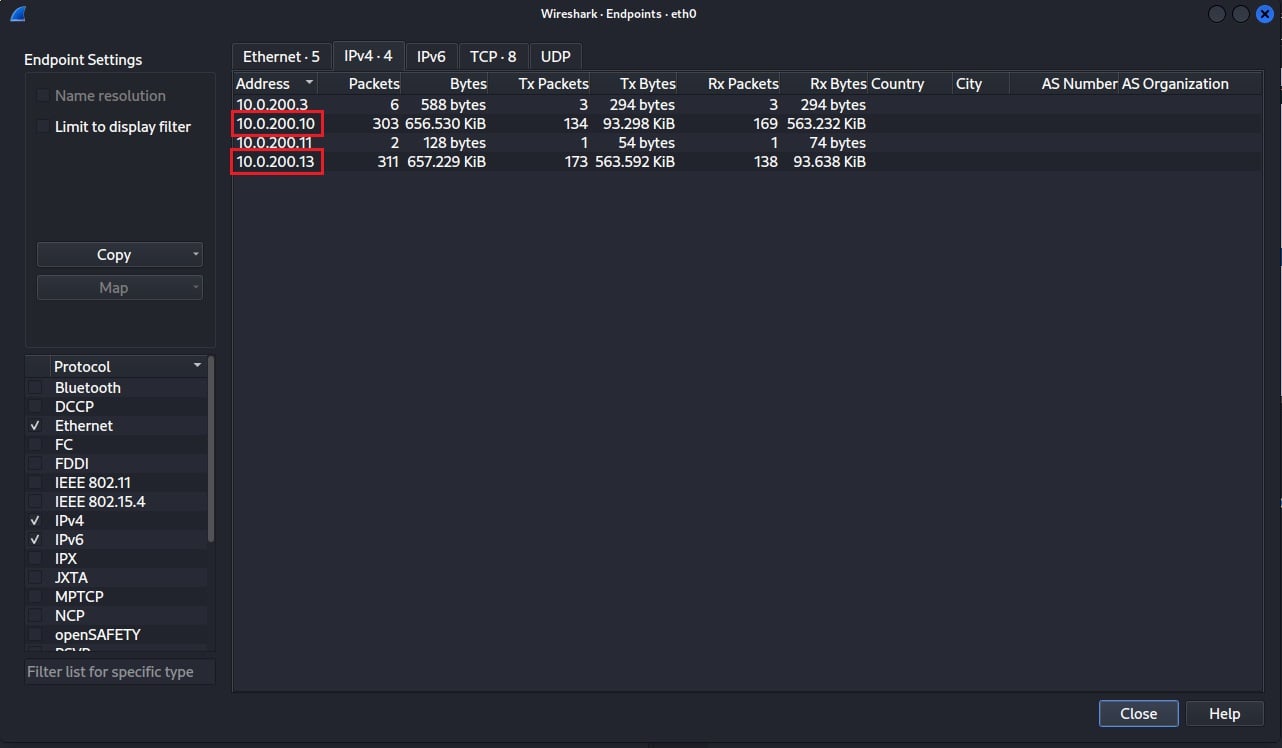Sort by the AS Number column header
This screenshot has width=1282, height=748.
(x=1064, y=84)
